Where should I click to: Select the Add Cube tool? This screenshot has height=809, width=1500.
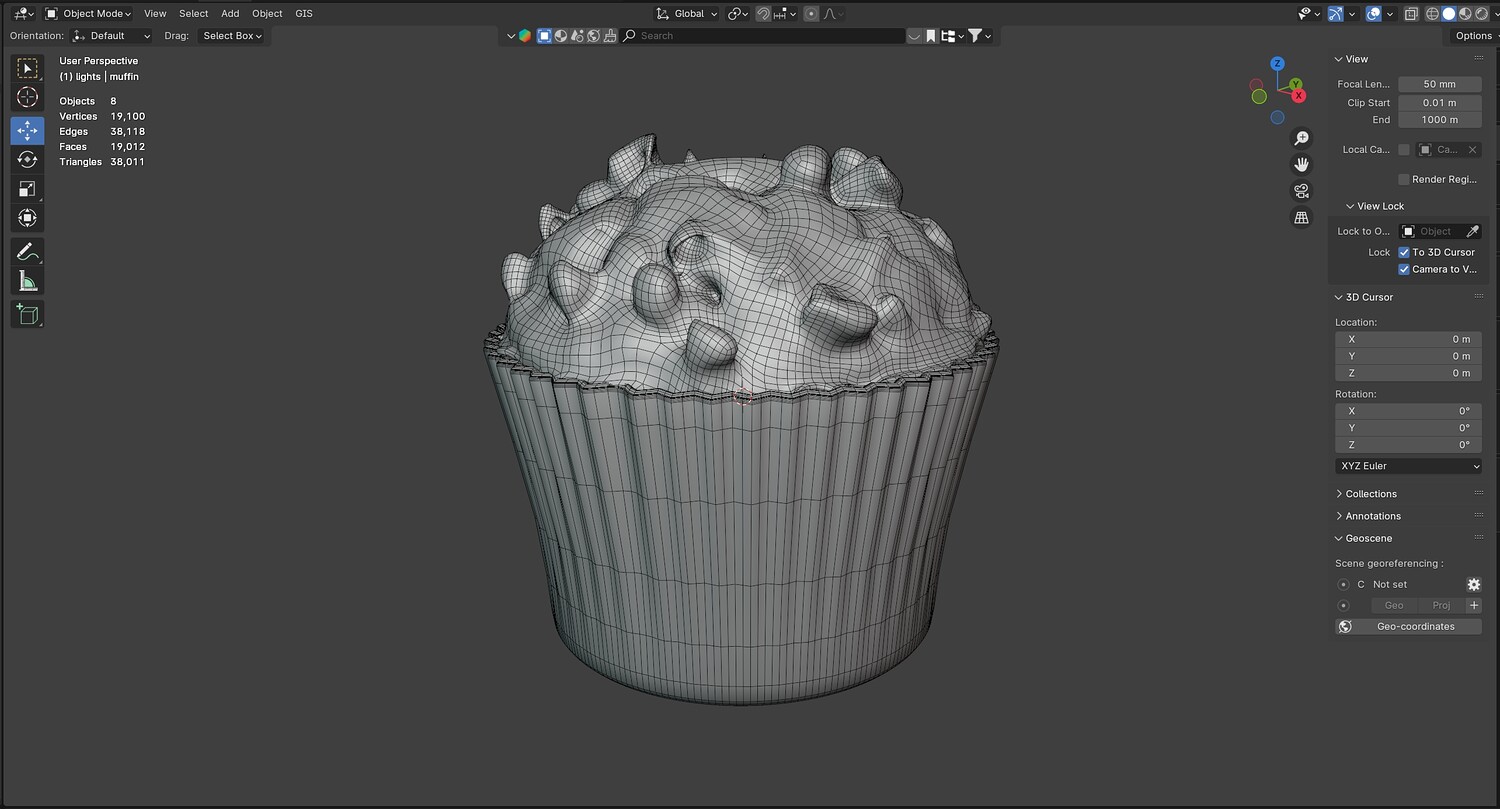[27, 315]
